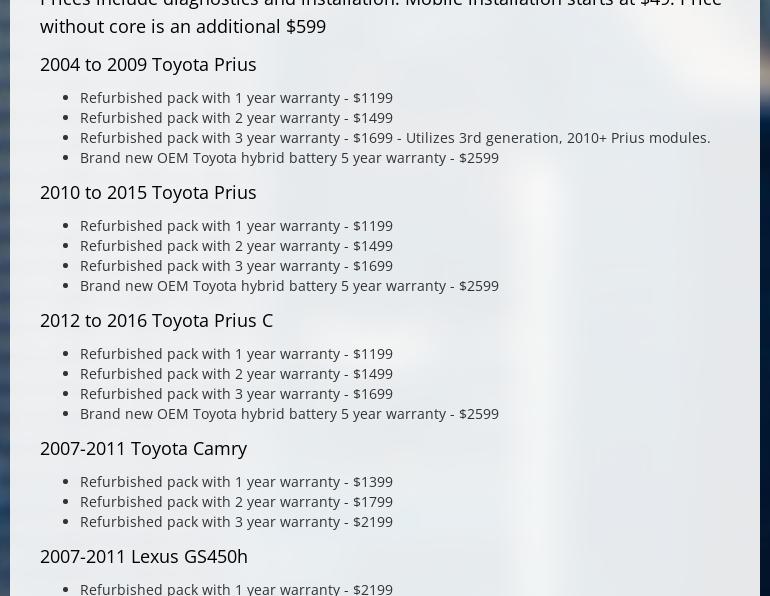770x596 pixels.
Task: Select the Prius C 1 year warranty $1199 line
Action: coord(236,354)
